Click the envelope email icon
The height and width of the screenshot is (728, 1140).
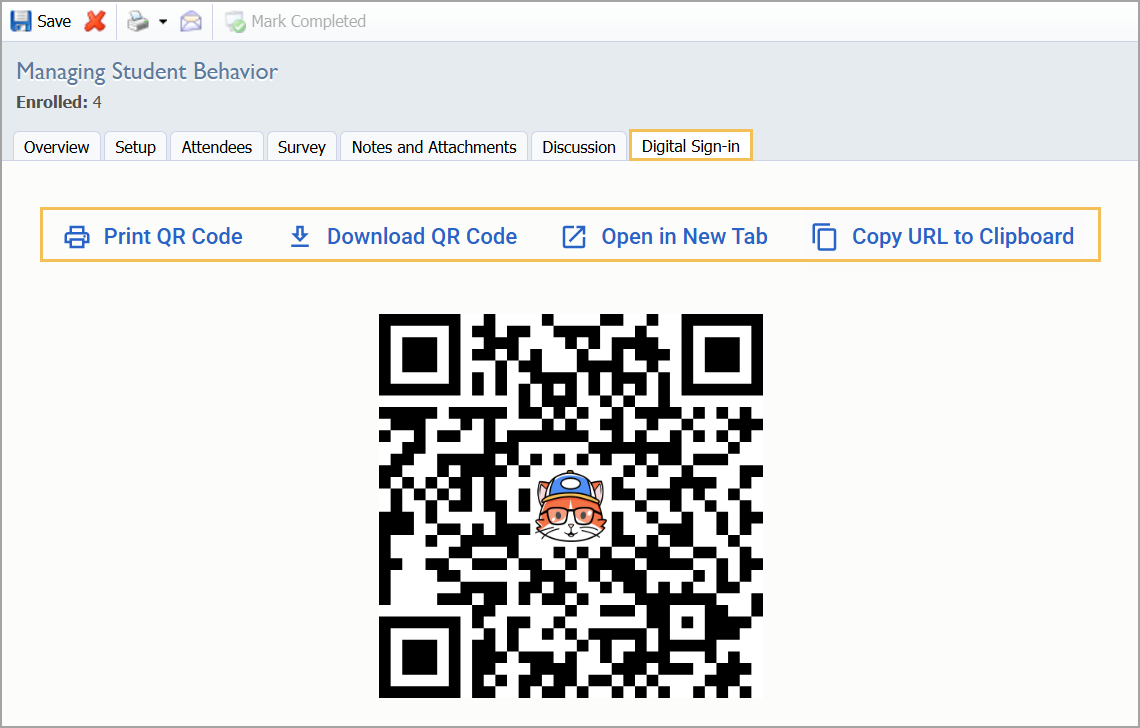[191, 22]
